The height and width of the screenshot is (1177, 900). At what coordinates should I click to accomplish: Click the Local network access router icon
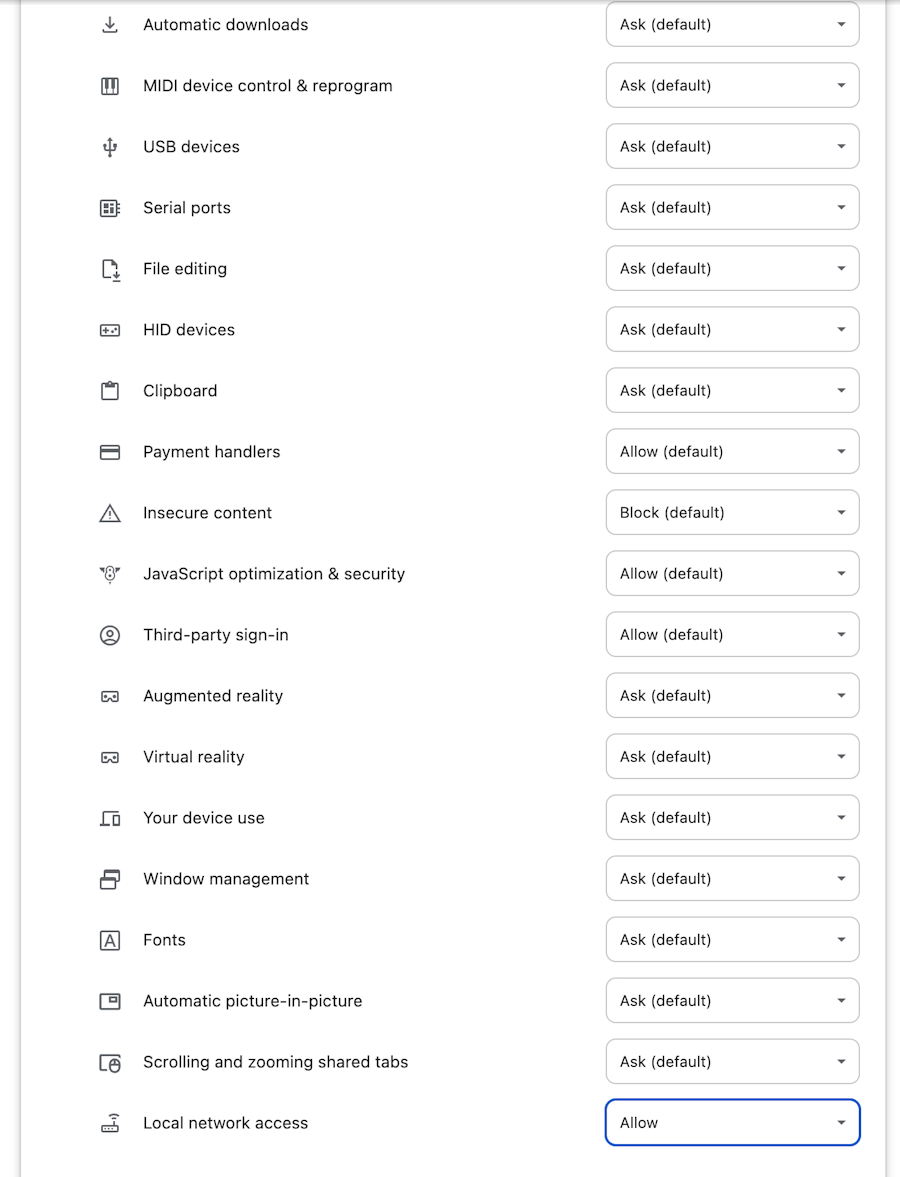coord(110,1123)
